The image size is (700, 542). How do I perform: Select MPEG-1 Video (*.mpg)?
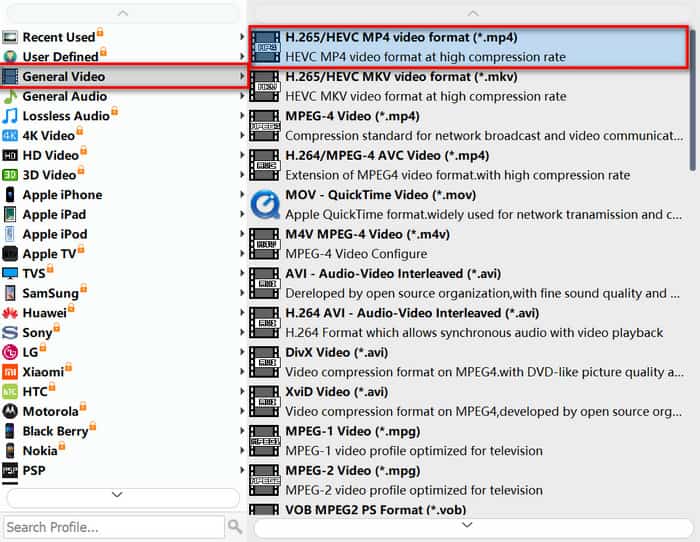[x=469, y=441]
